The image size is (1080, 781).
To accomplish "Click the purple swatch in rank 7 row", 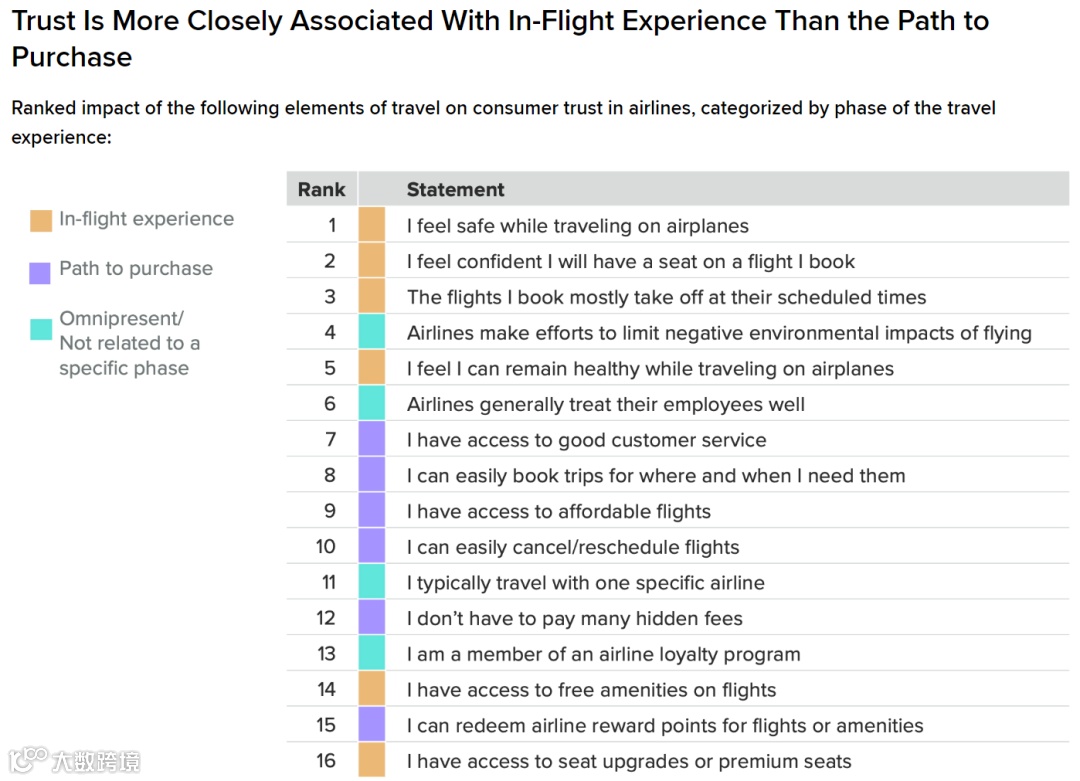I will [372, 440].
